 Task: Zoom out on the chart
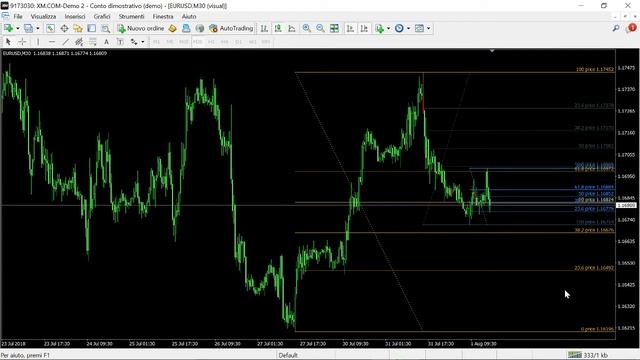point(320,28)
